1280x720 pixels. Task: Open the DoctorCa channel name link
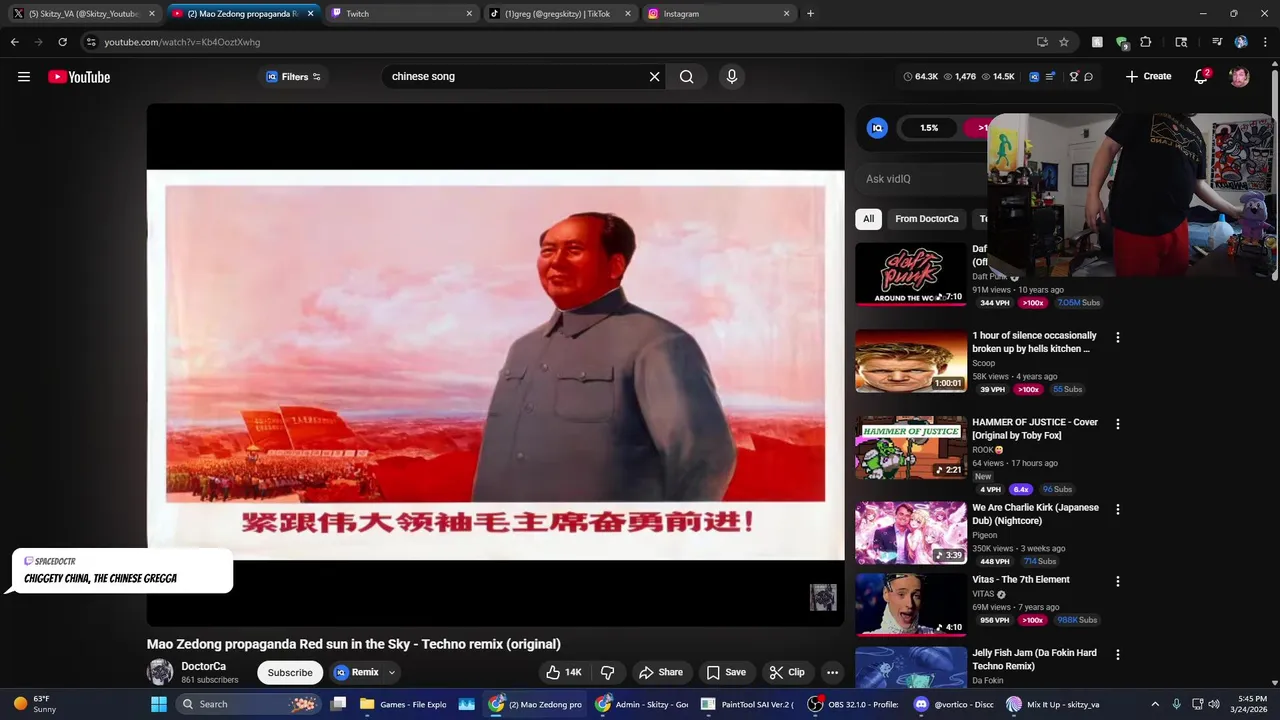[x=203, y=666]
